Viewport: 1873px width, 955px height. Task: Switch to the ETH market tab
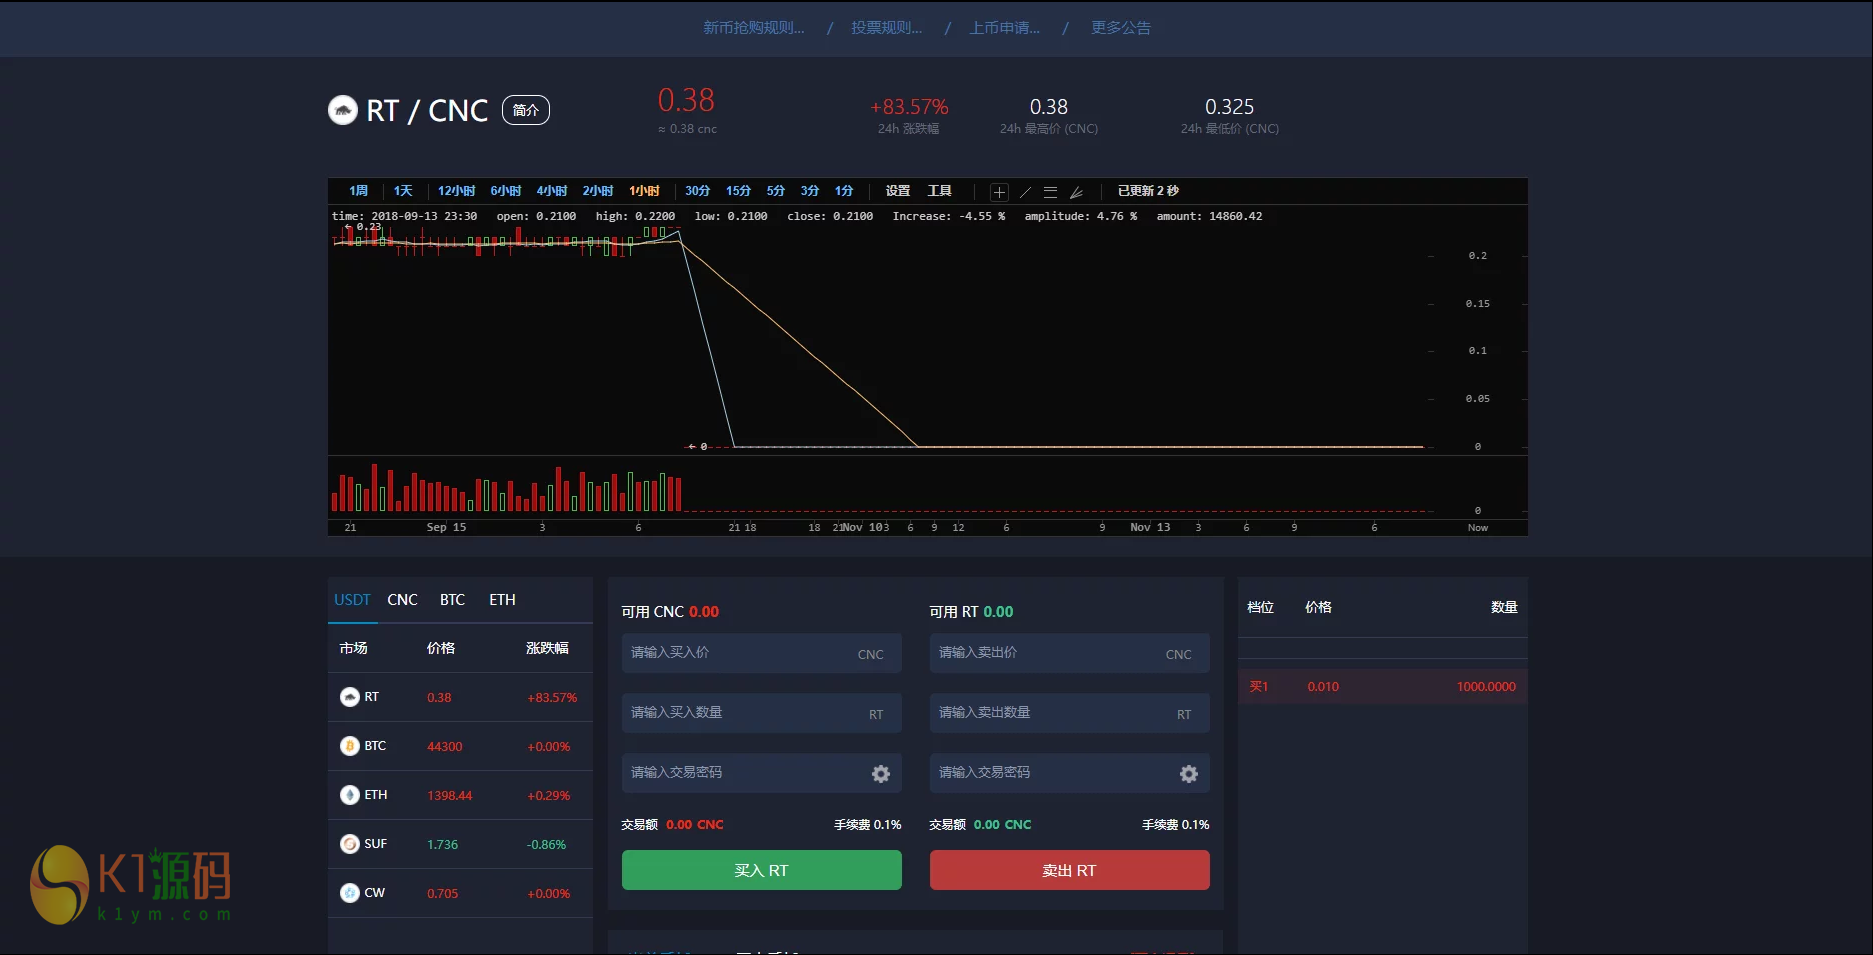pos(502,600)
